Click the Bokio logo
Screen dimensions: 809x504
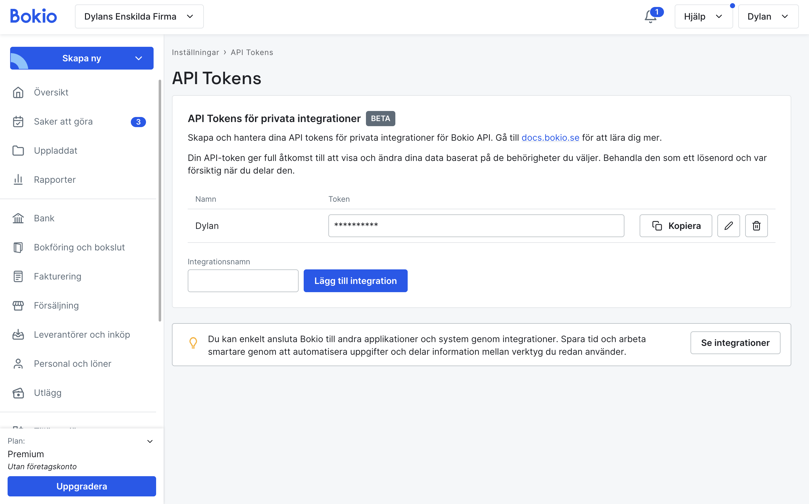click(33, 17)
